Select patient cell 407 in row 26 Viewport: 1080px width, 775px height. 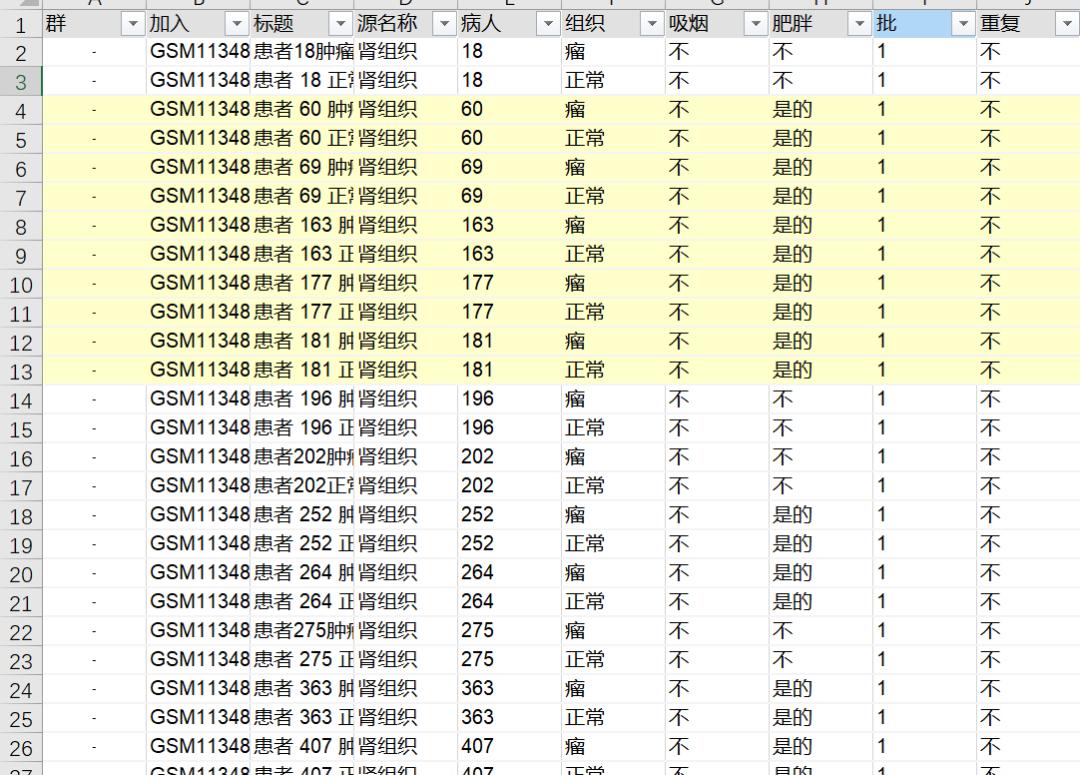coord(510,746)
